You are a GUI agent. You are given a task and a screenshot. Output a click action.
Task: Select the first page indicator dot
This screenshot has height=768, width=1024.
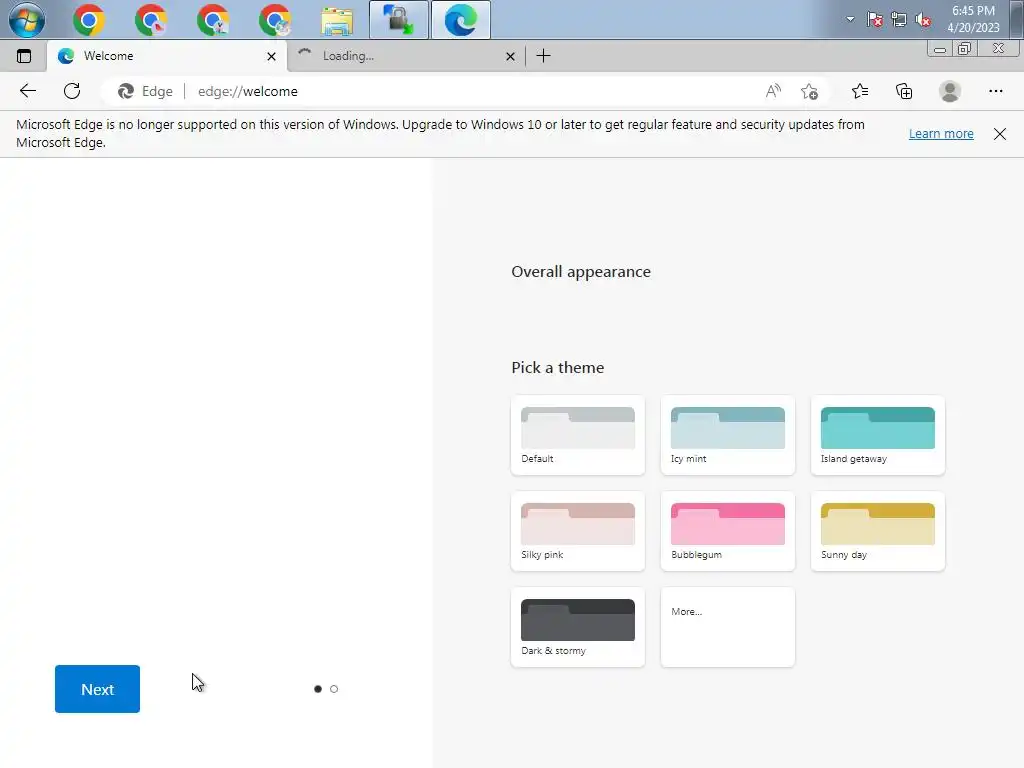(x=318, y=689)
